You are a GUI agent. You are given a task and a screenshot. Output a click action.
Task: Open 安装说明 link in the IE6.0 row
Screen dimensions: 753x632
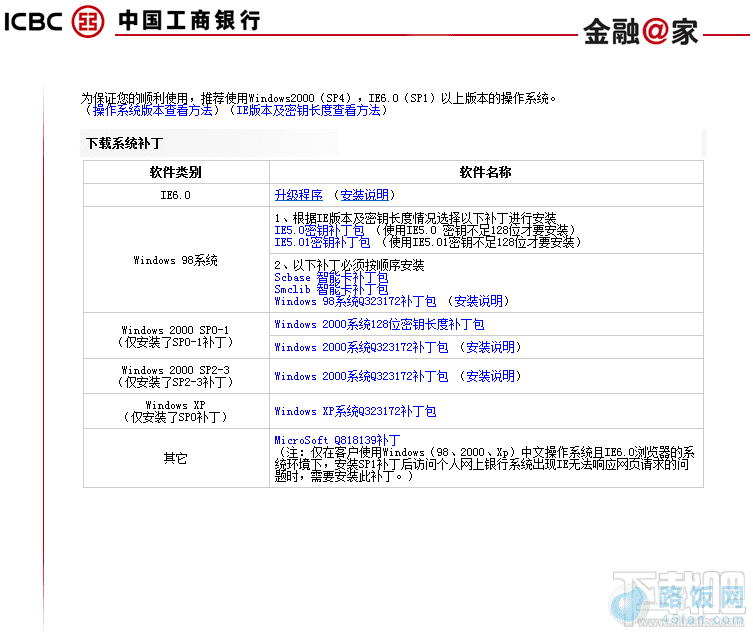click(x=364, y=195)
